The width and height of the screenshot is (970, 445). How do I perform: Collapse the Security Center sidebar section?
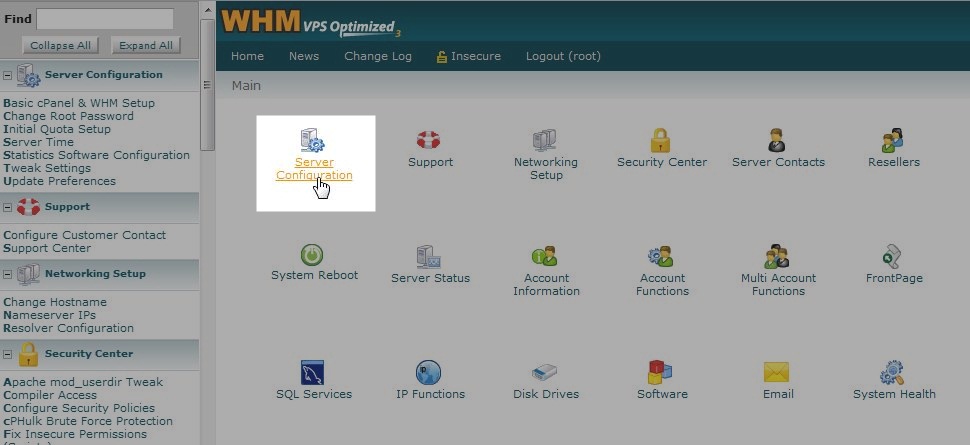pyautogui.click(x=7, y=355)
